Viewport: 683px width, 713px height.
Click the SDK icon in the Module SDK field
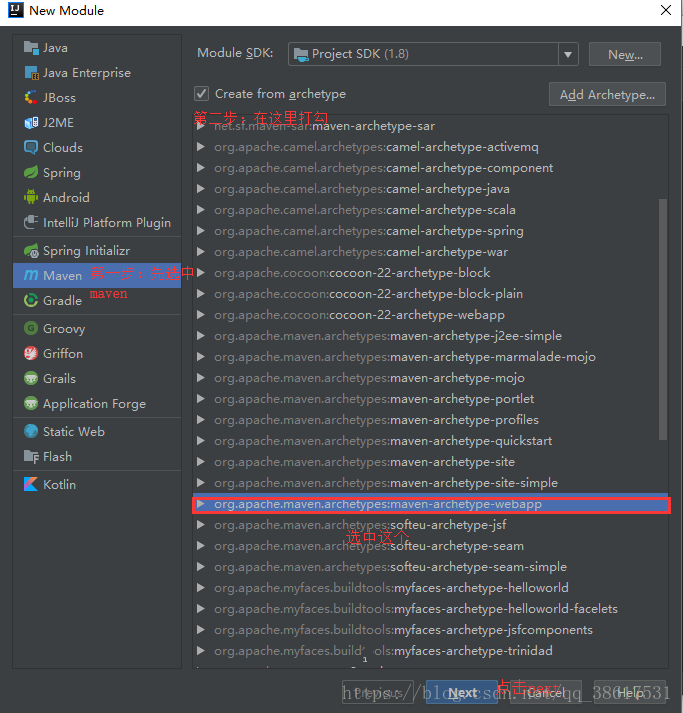click(x=301, y=54)
